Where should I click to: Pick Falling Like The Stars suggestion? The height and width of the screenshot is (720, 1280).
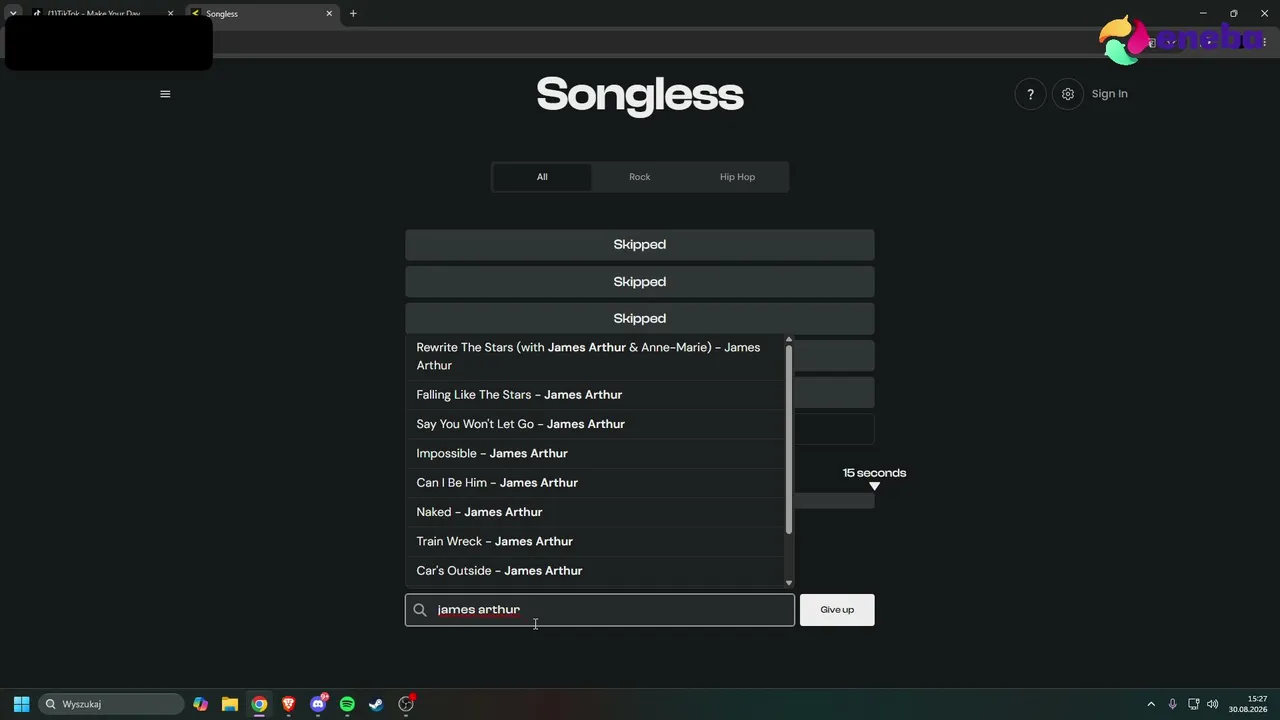tap(595, 395)
